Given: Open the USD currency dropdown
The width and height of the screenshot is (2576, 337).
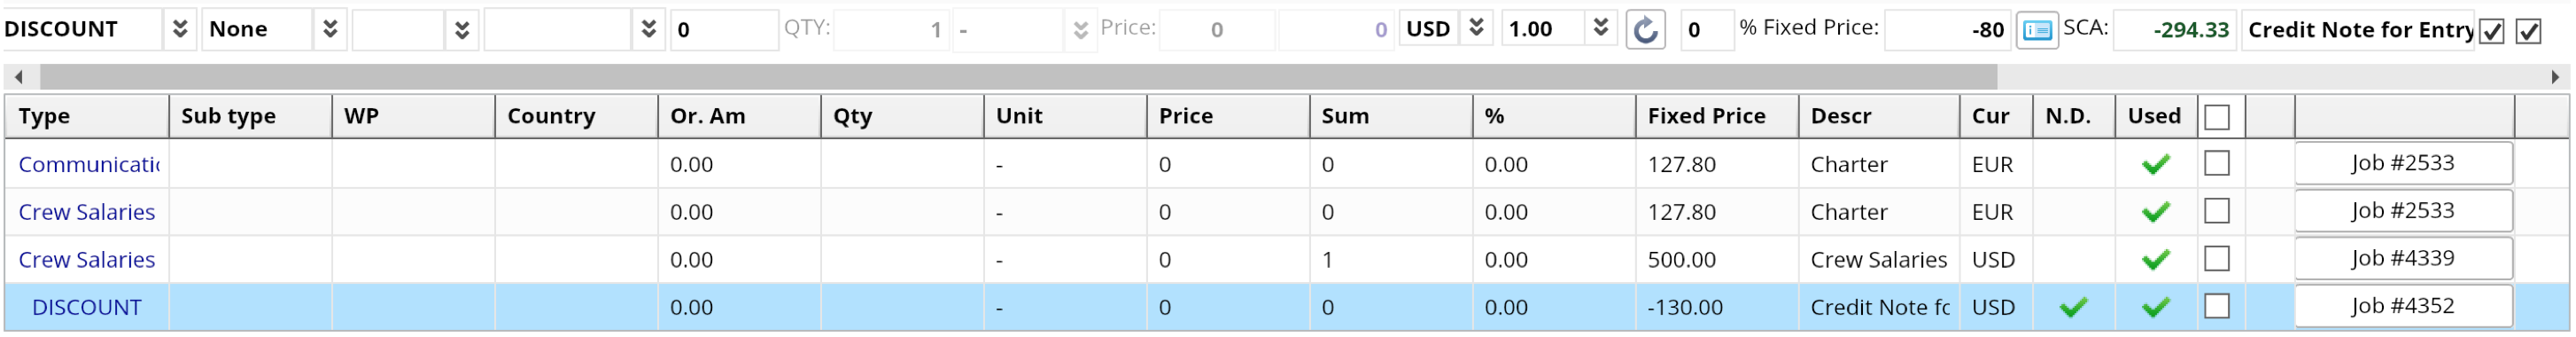Looking at the screenshot, I should (1475, 28).
